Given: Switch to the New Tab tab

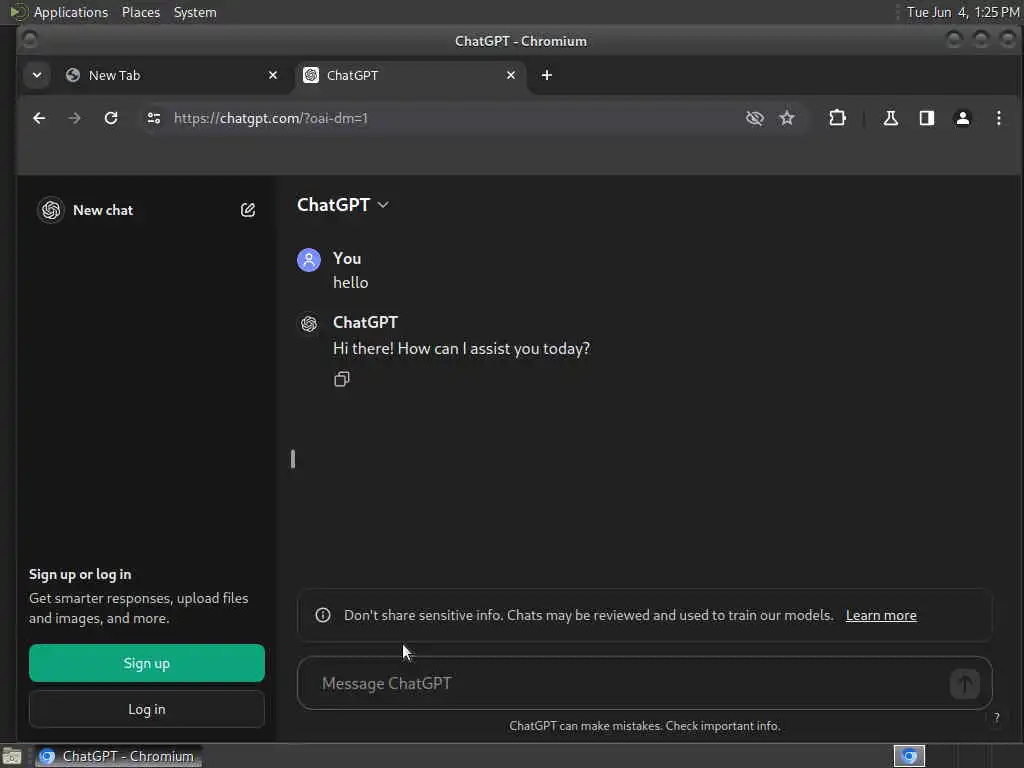Looking at the screenshot, I should point(173,75).
